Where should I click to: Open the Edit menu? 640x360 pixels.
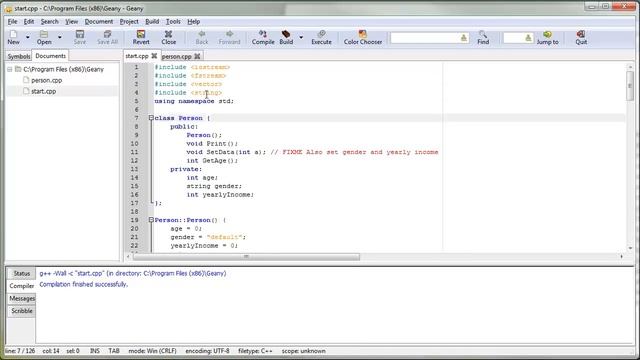[x=29, y=21]
